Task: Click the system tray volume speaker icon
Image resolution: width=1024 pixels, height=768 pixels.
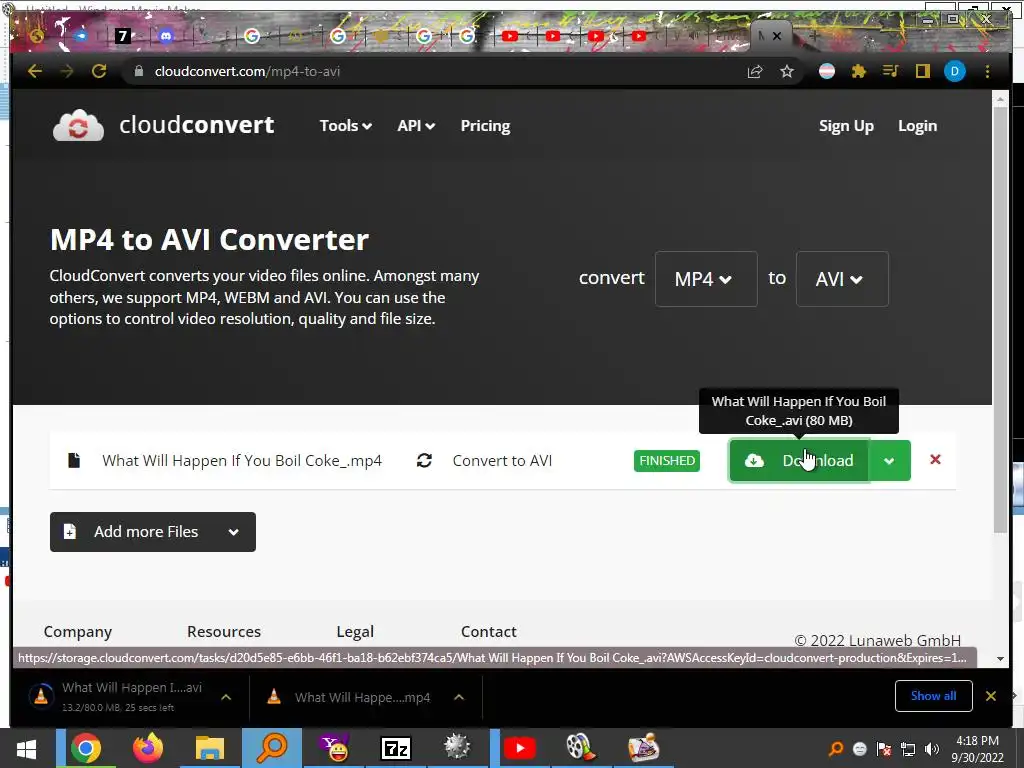Action: coord(932,749)
